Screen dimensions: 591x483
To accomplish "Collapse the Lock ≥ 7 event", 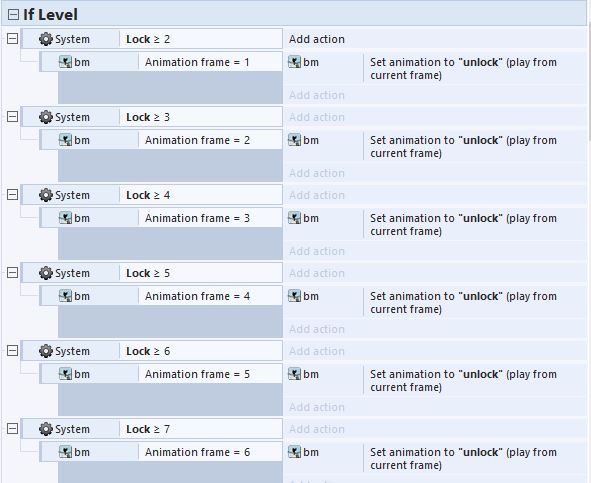I will pyautogui.click(x=12, y=428).
